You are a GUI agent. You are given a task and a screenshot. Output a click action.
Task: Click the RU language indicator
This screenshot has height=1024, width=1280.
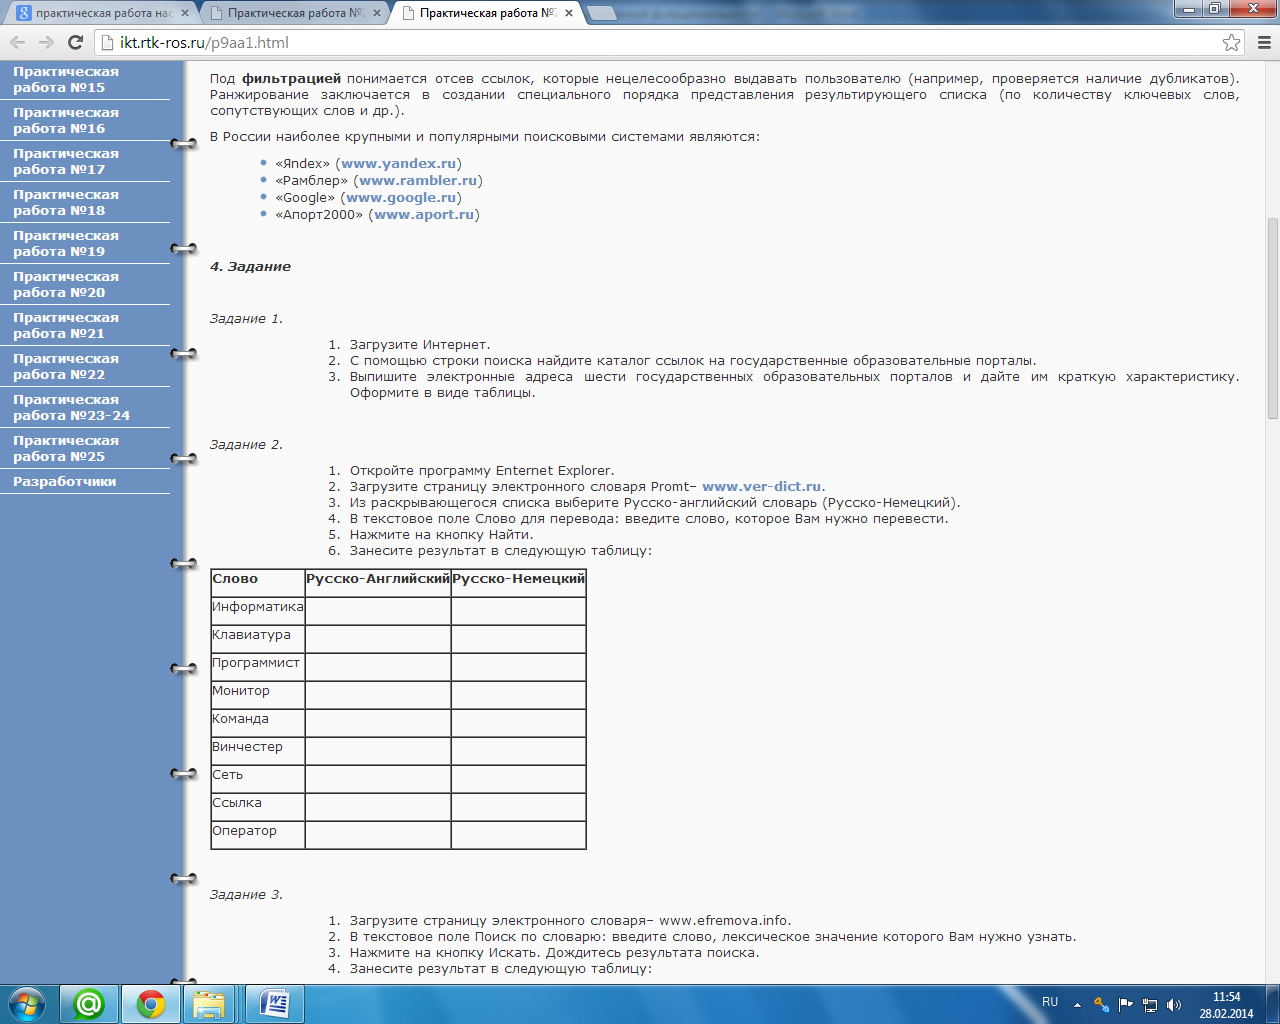point(1050,1002)
